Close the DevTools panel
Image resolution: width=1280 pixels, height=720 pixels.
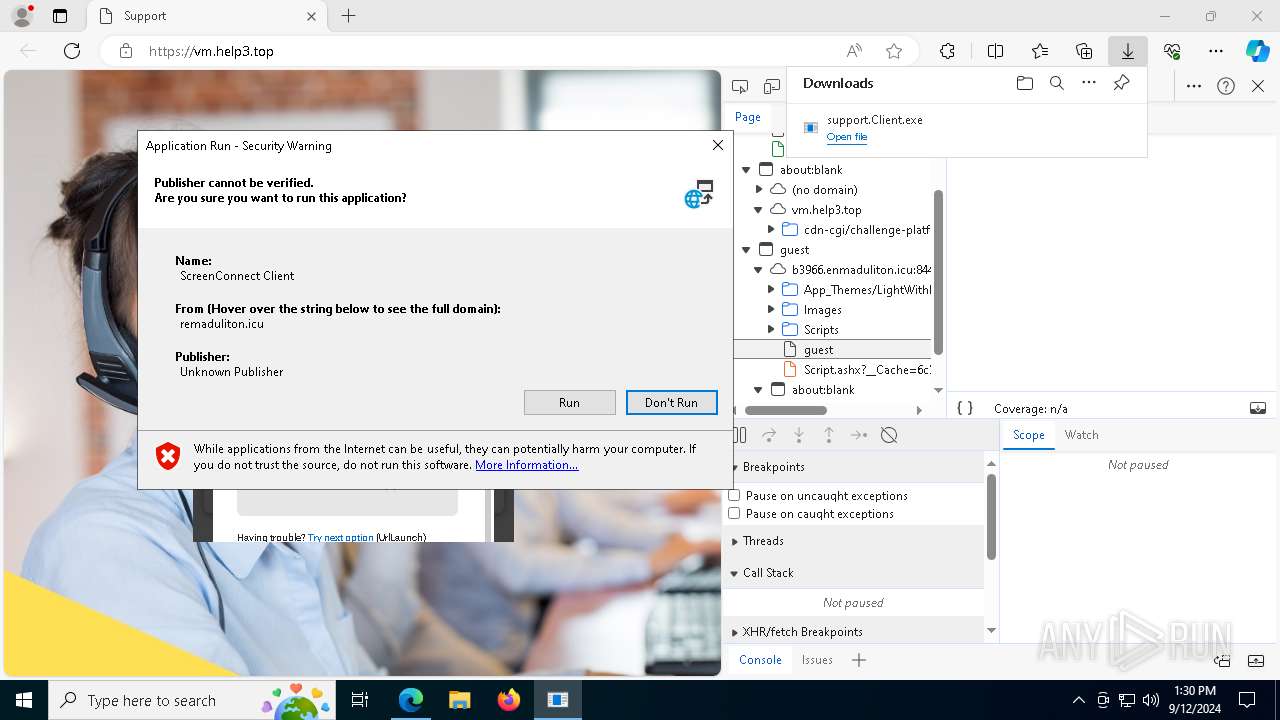[x=1258, y=86]
